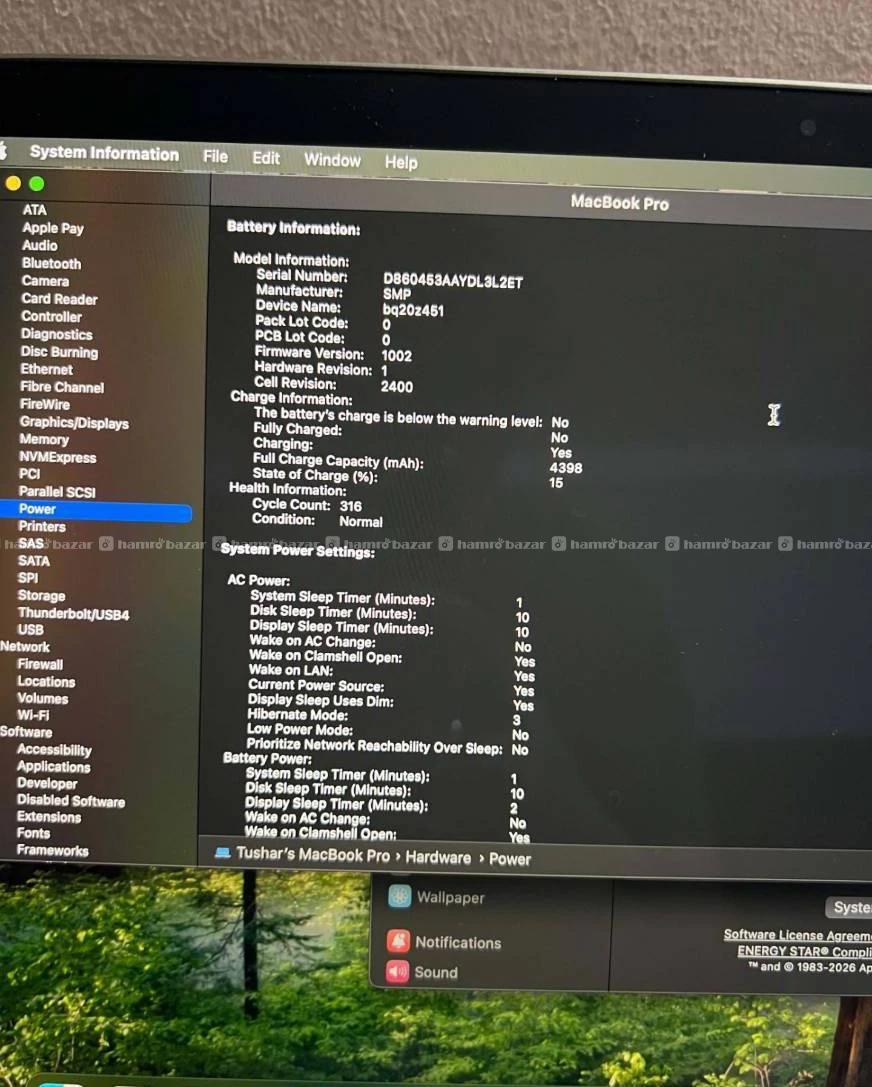The width and height of the screenshot is (872, 1087).
Task: Select Ethernet in the sidebar
Action: point(46,369)
